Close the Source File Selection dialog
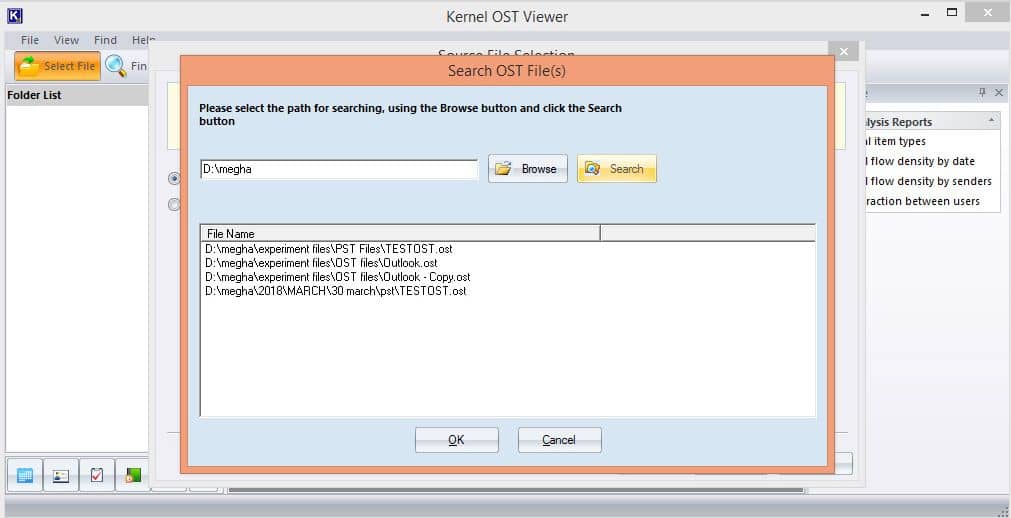The height and width of the screenshot is (518, 1011). tap(843, 52)
